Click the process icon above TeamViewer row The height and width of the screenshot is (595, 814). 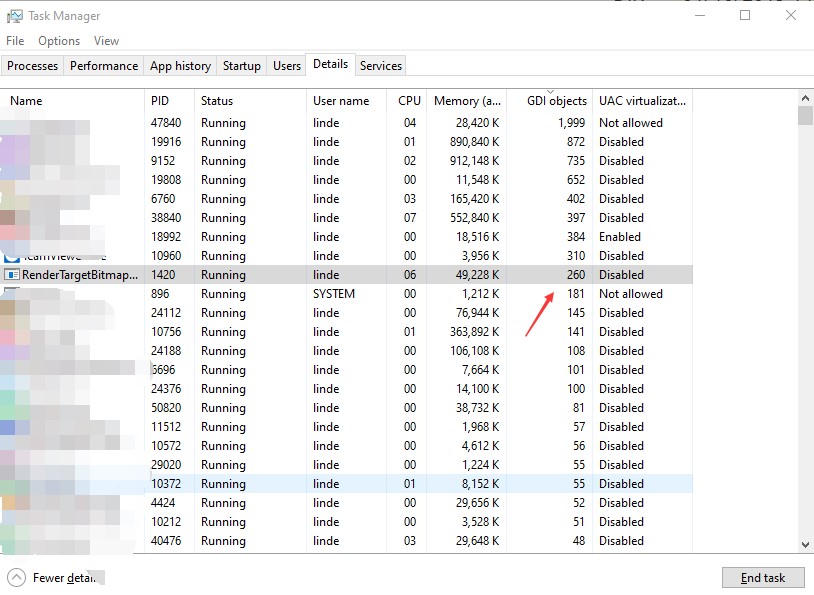(12, 236)
